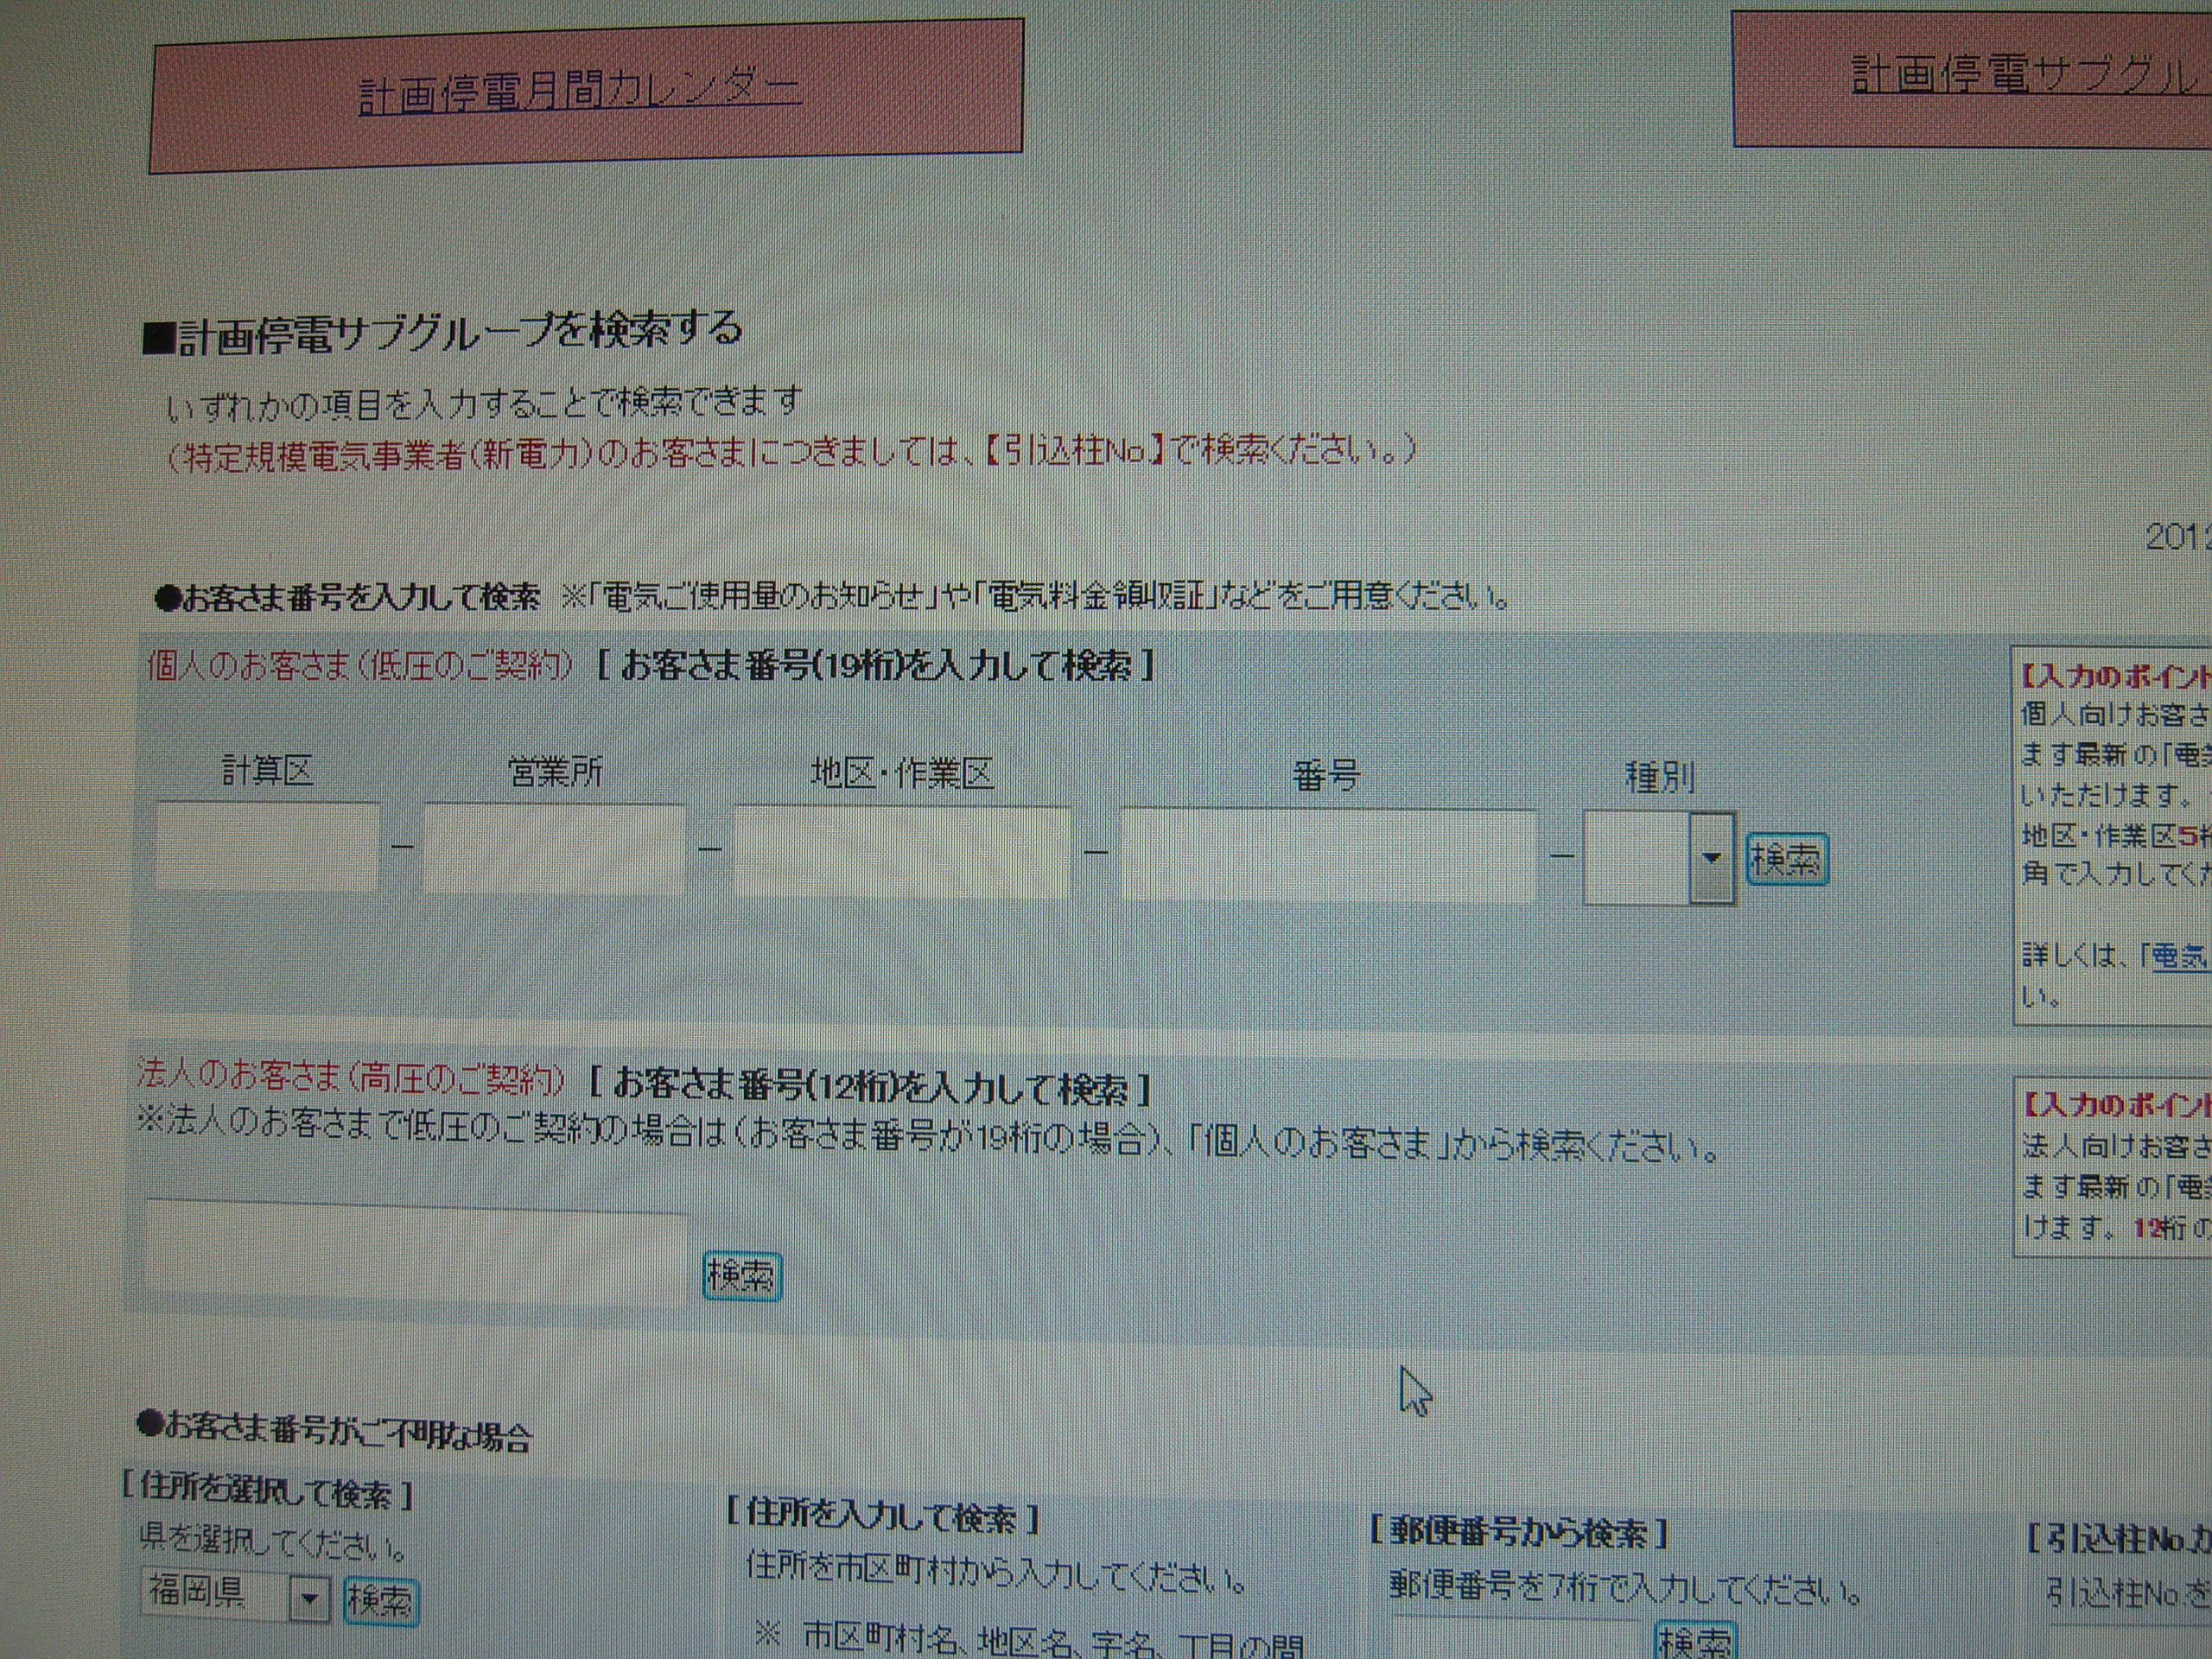This screenshot has width=2212, height=1659.
Task: Click the text お客さま番号がご不明な場合
Action: click(335, 1431)
